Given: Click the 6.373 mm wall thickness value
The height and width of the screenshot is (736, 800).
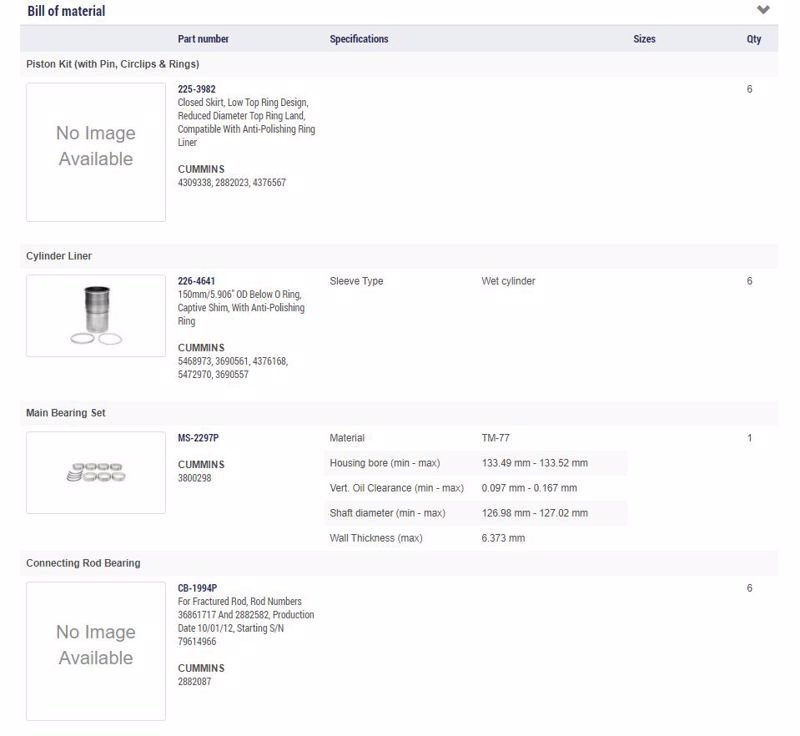Looking at the screenshot, I should pos(503,538).
